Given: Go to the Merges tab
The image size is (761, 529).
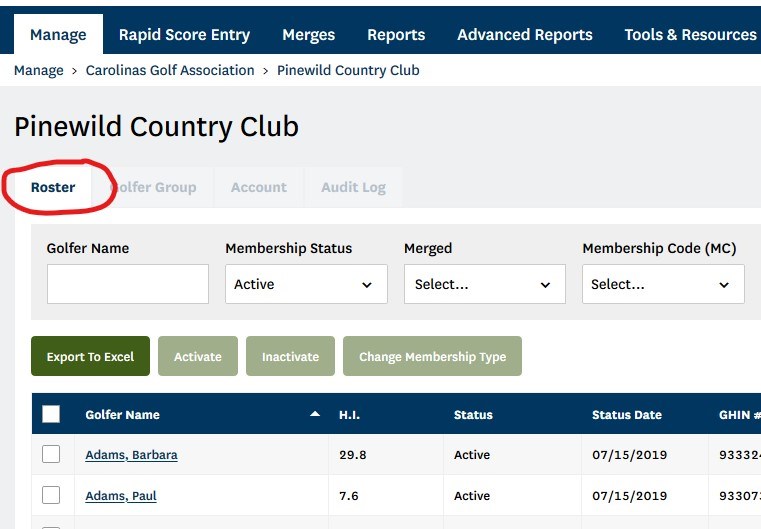Looking at the screenshot, I should 309,34.
